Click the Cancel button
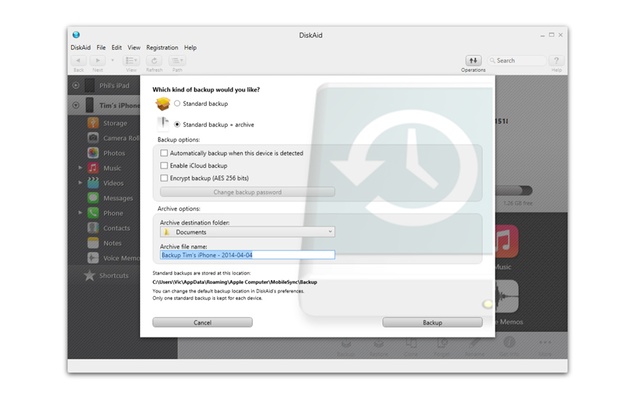The height and width of the screenshot is (400, 624). (x=202, y=322)
